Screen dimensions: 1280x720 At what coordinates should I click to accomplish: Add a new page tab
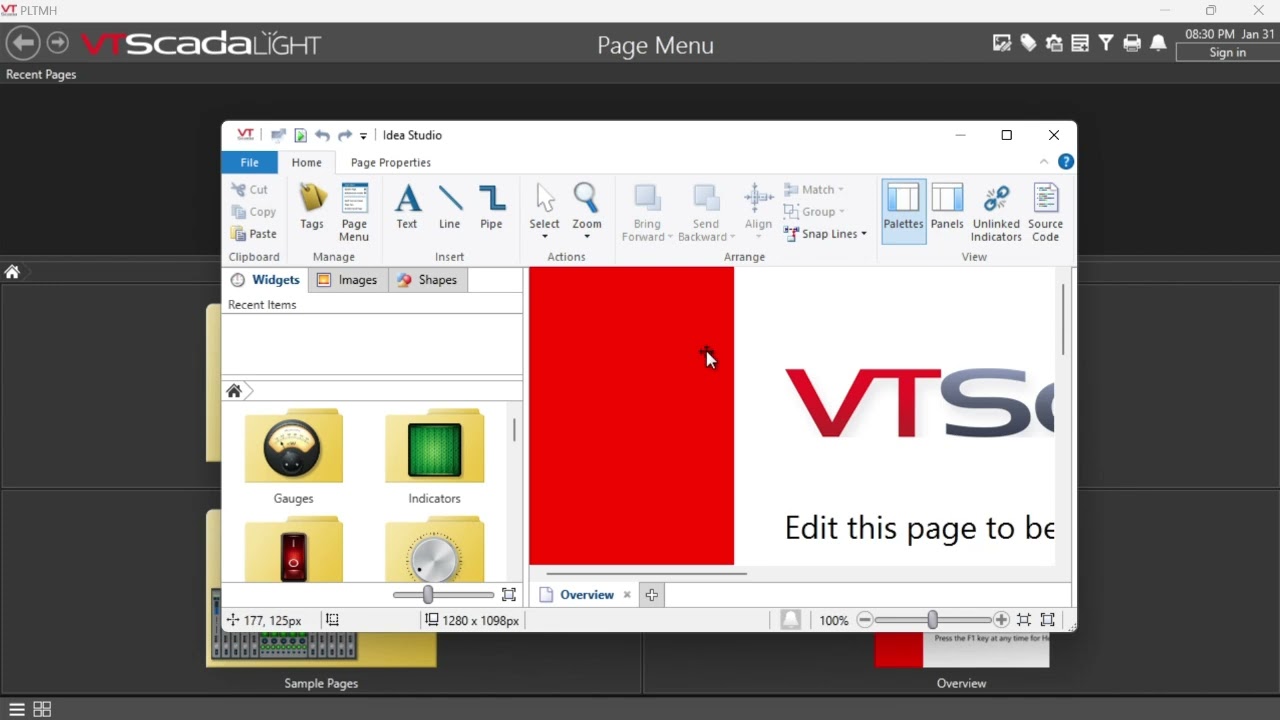652,595
